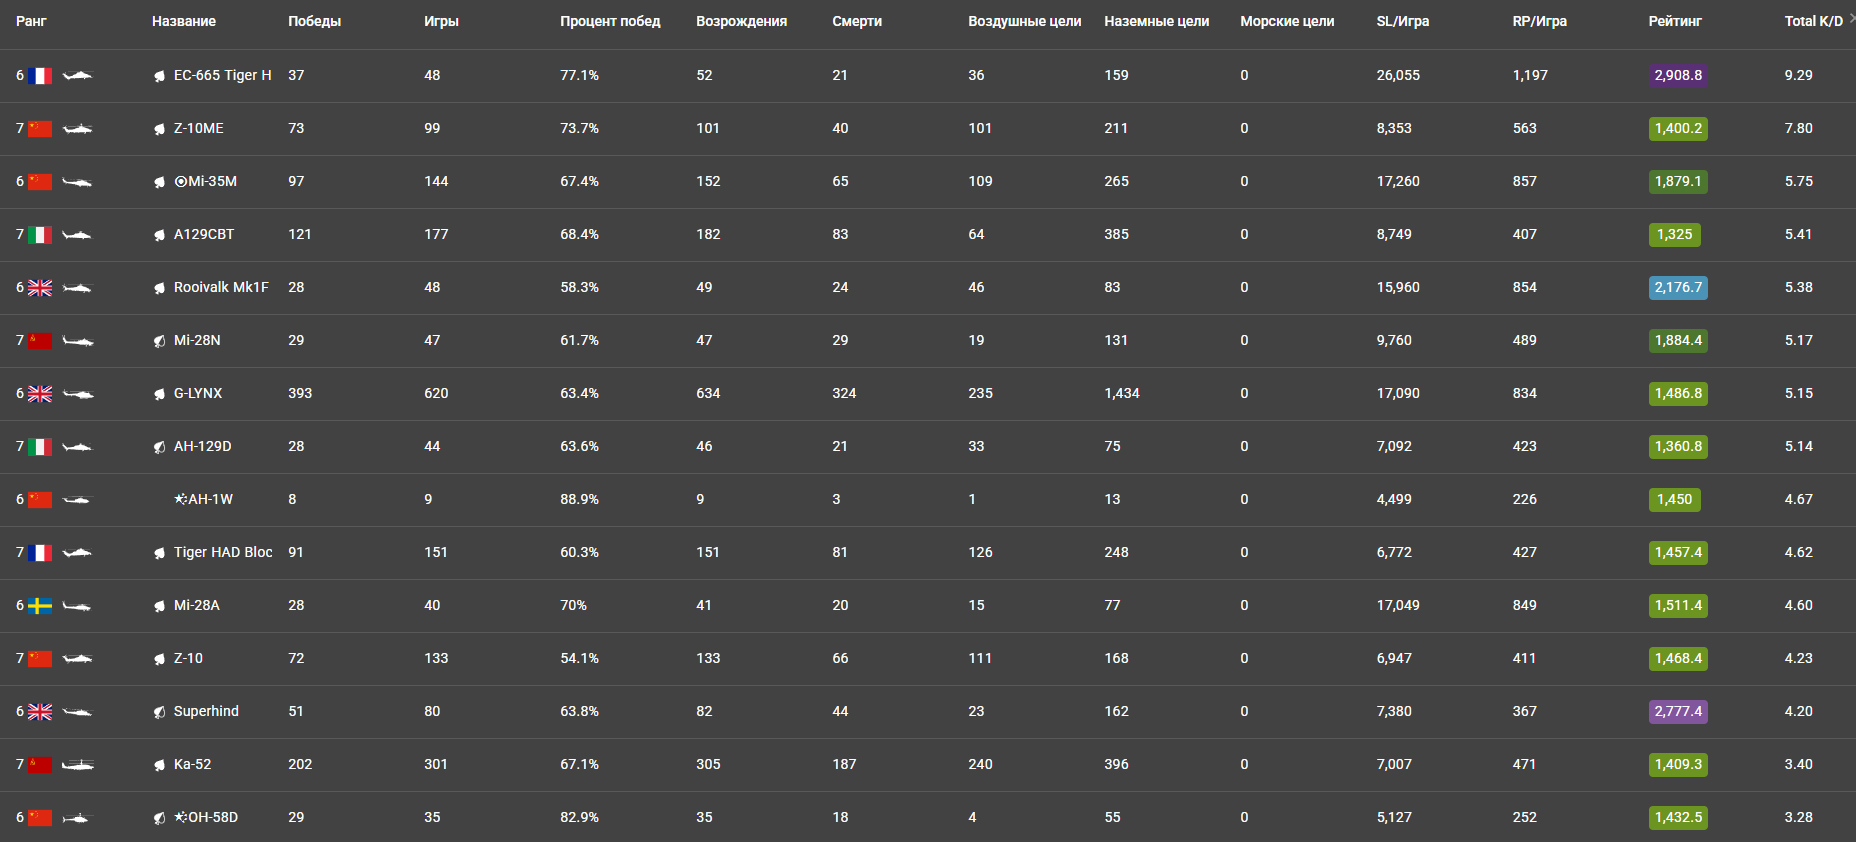Open the Mi-28N vehicle link
The width and height of the screenshot is (1856, 842).
[197, 340]
